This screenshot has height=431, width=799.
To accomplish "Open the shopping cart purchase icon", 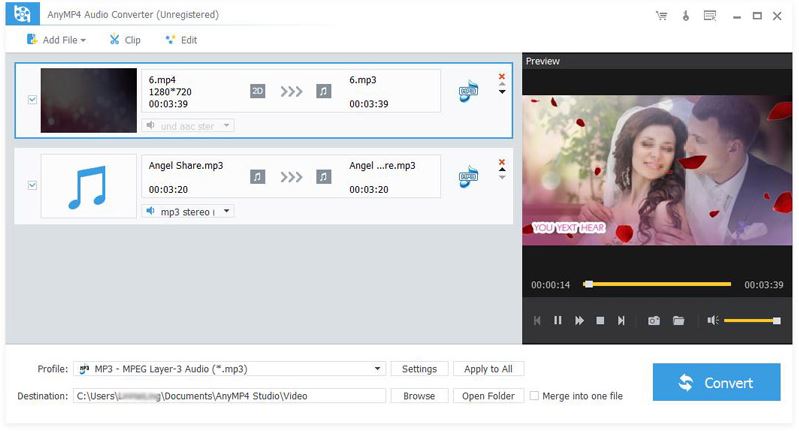I will (x=661, y=16).
